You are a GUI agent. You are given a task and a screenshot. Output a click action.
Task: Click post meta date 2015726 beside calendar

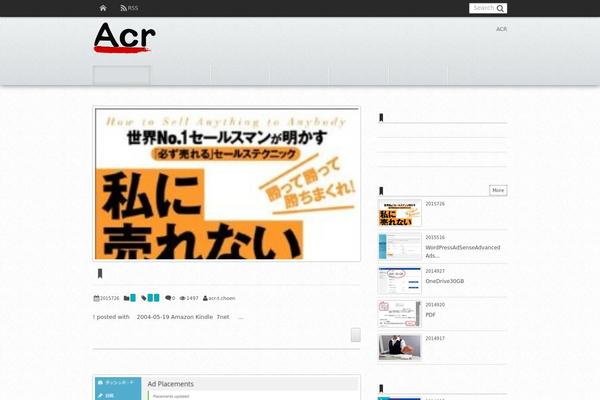(x=109, y=298)
